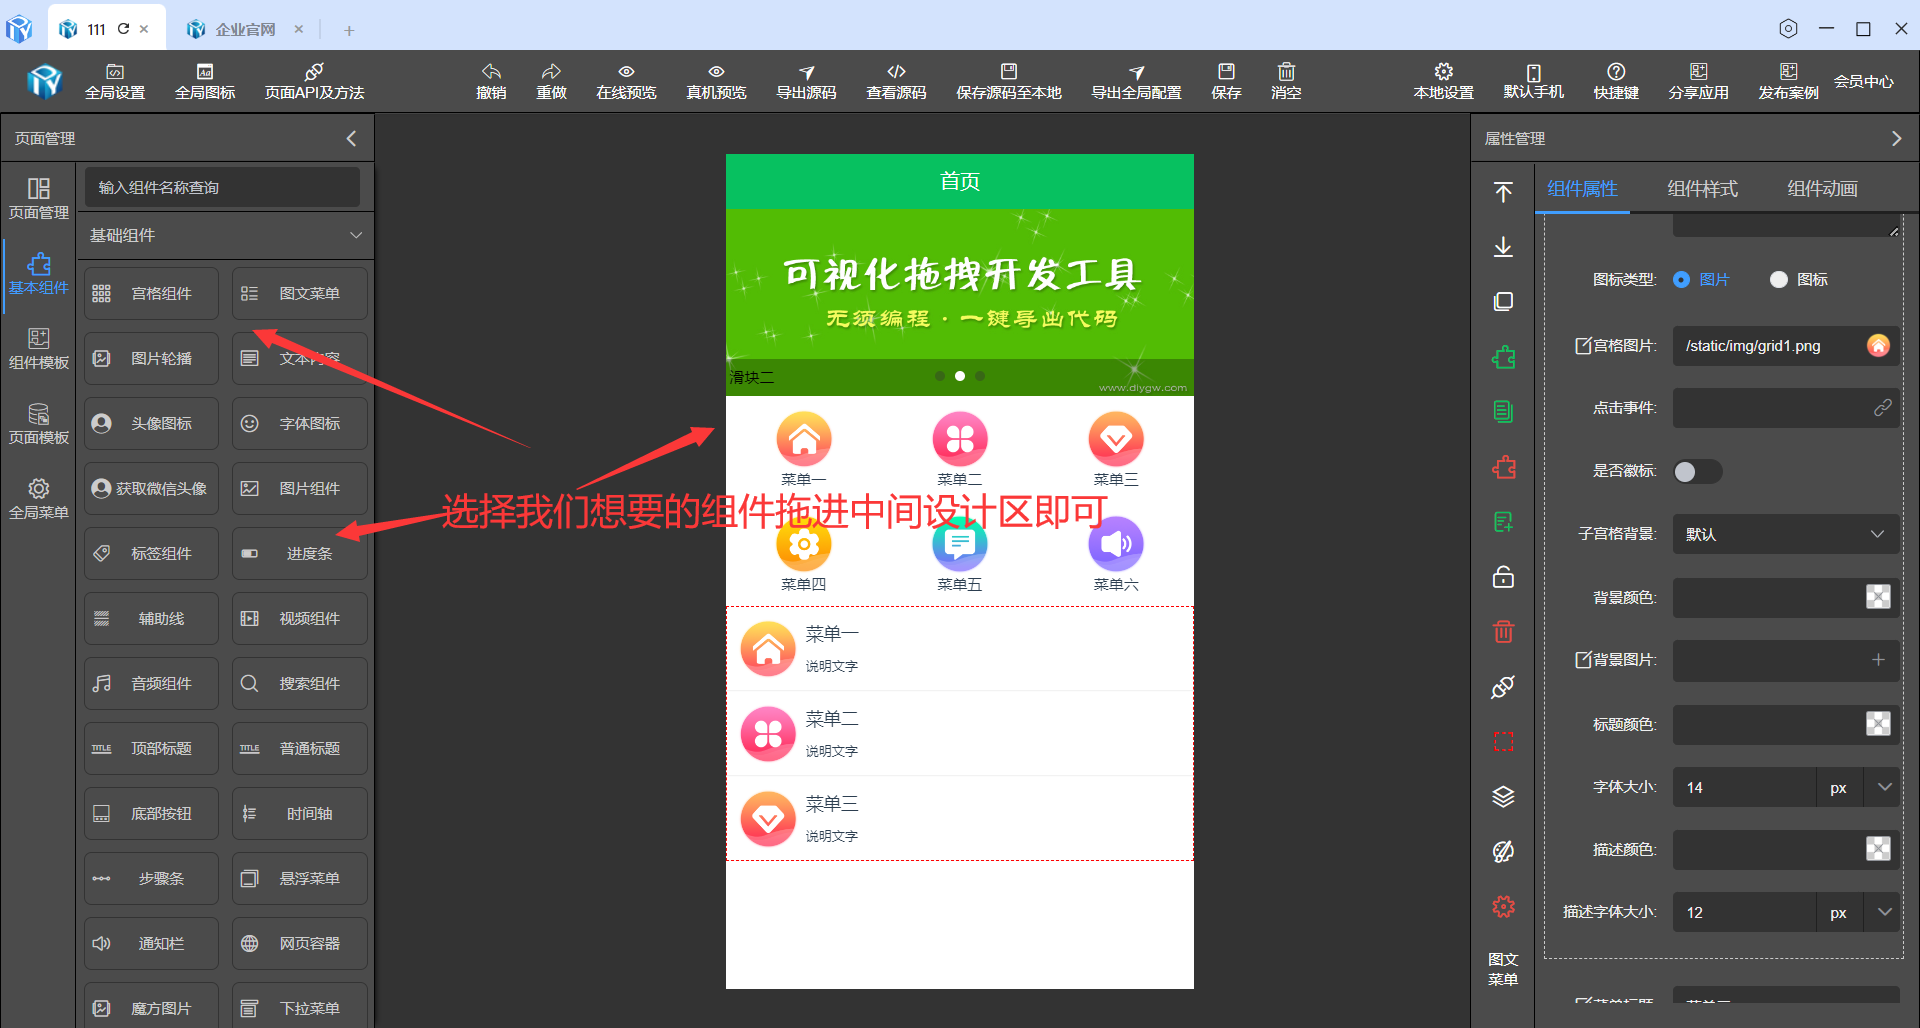Select the 图片轮播 component
This screenshot has width=1920, height=1028.
(x=151, y=358)
